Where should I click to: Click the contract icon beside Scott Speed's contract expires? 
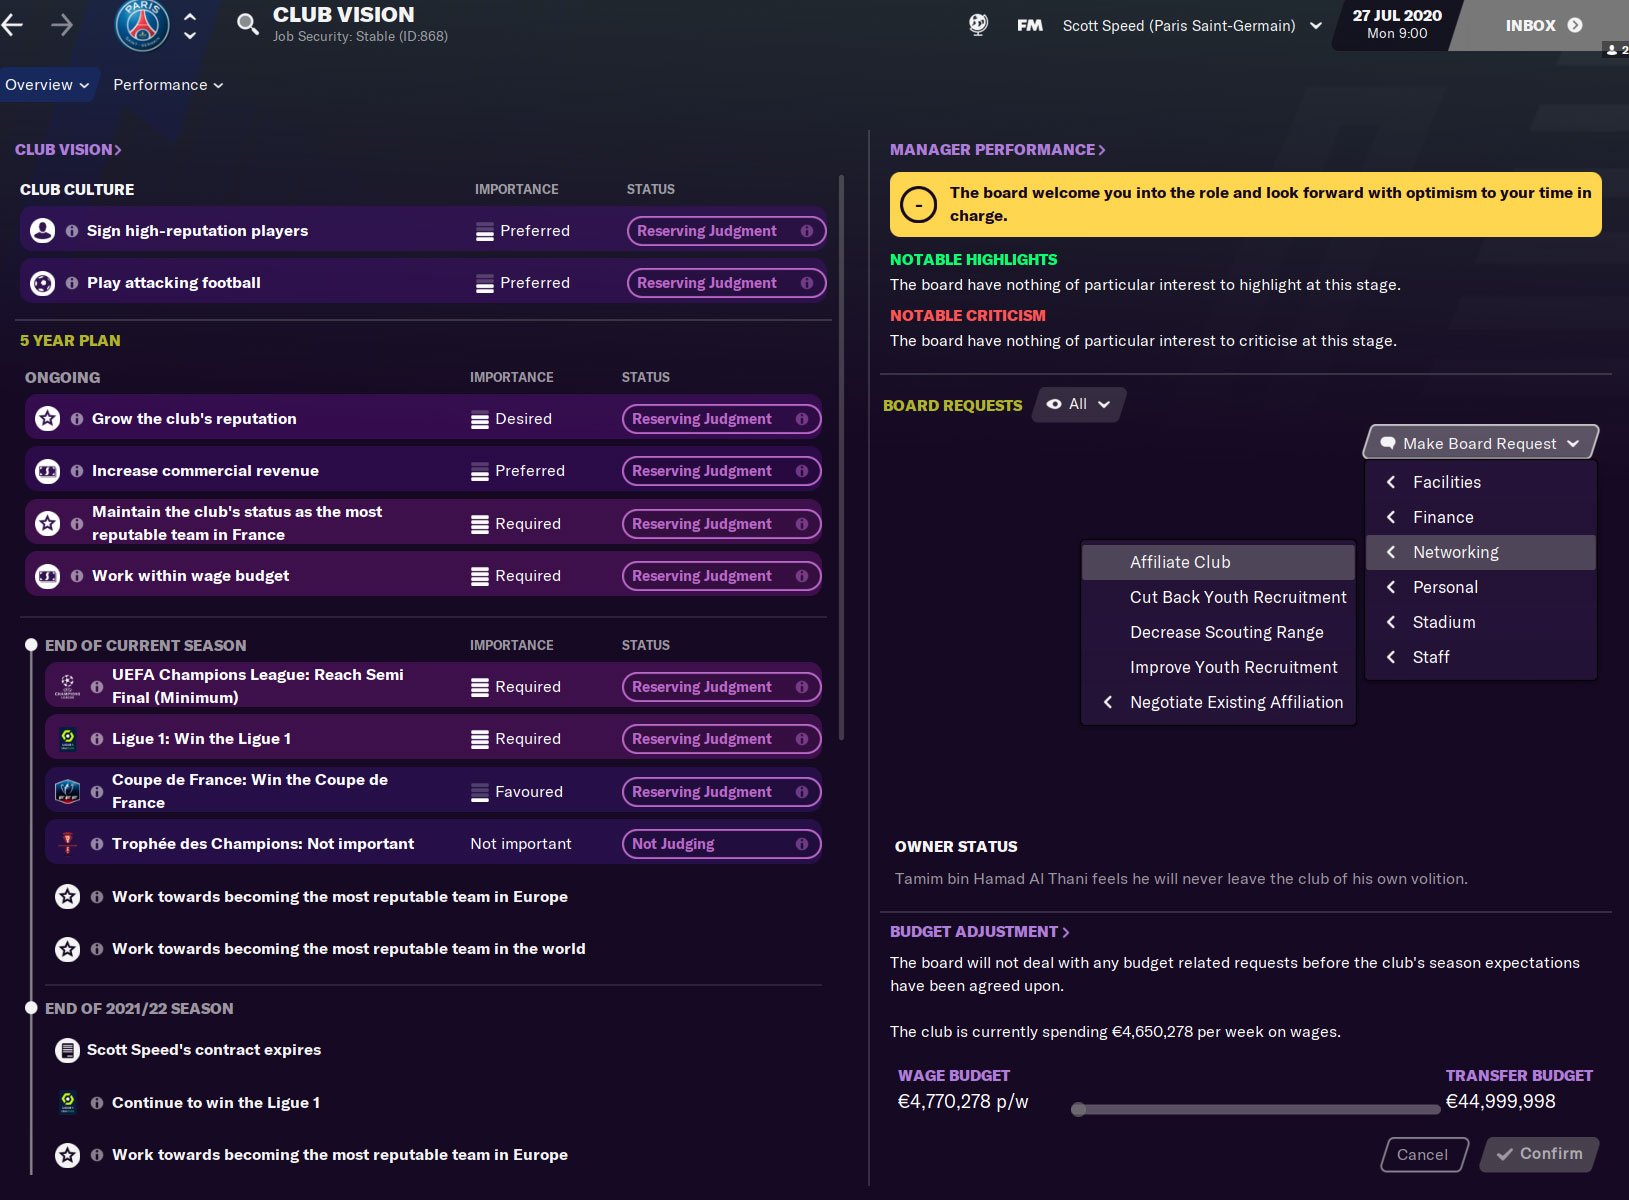pos(66,1049)
